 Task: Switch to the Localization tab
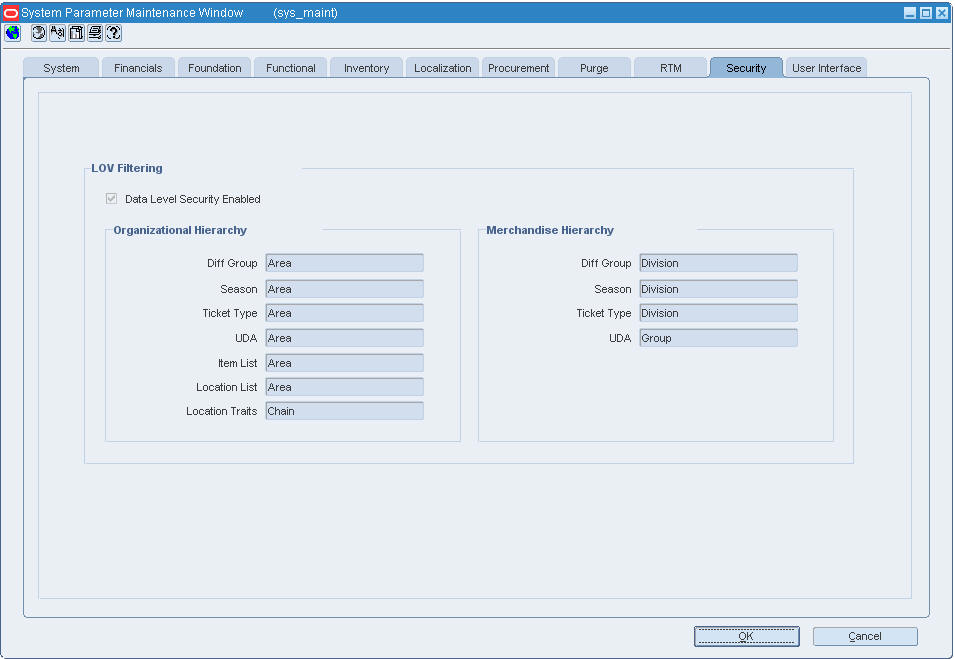(442, 68)
